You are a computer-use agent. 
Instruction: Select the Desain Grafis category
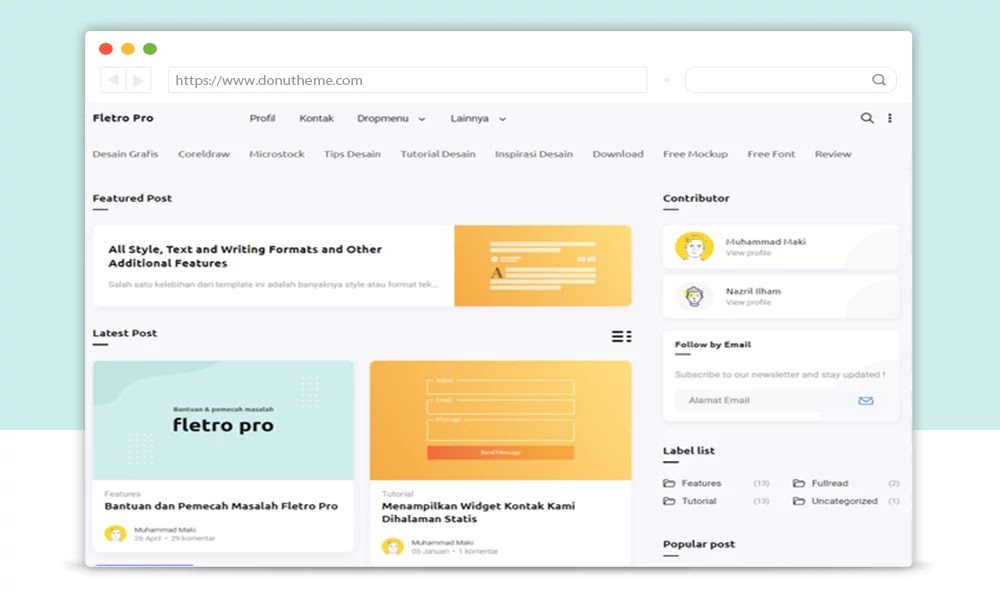(125, 154)
